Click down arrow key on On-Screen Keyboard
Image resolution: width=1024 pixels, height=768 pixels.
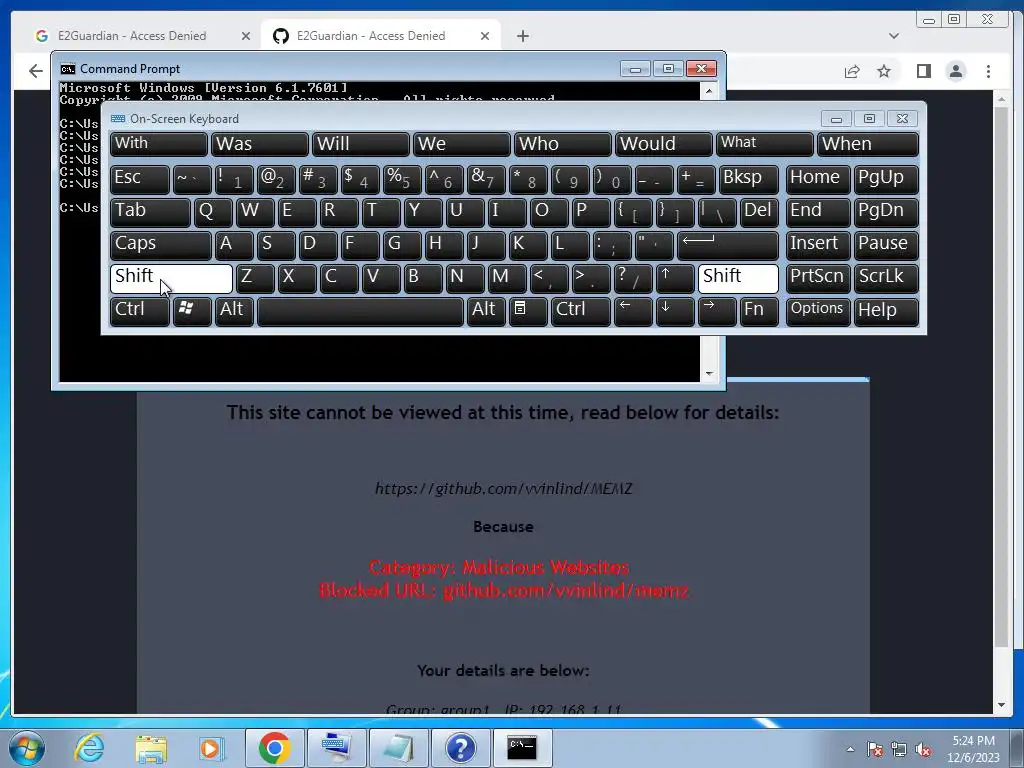point(675,312)
